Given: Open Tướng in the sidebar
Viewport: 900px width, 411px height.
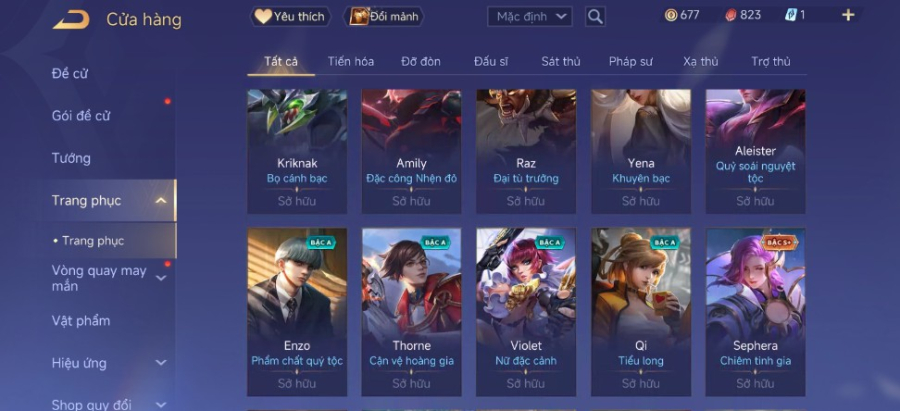Looking at the screenshot, I should 71,158.
